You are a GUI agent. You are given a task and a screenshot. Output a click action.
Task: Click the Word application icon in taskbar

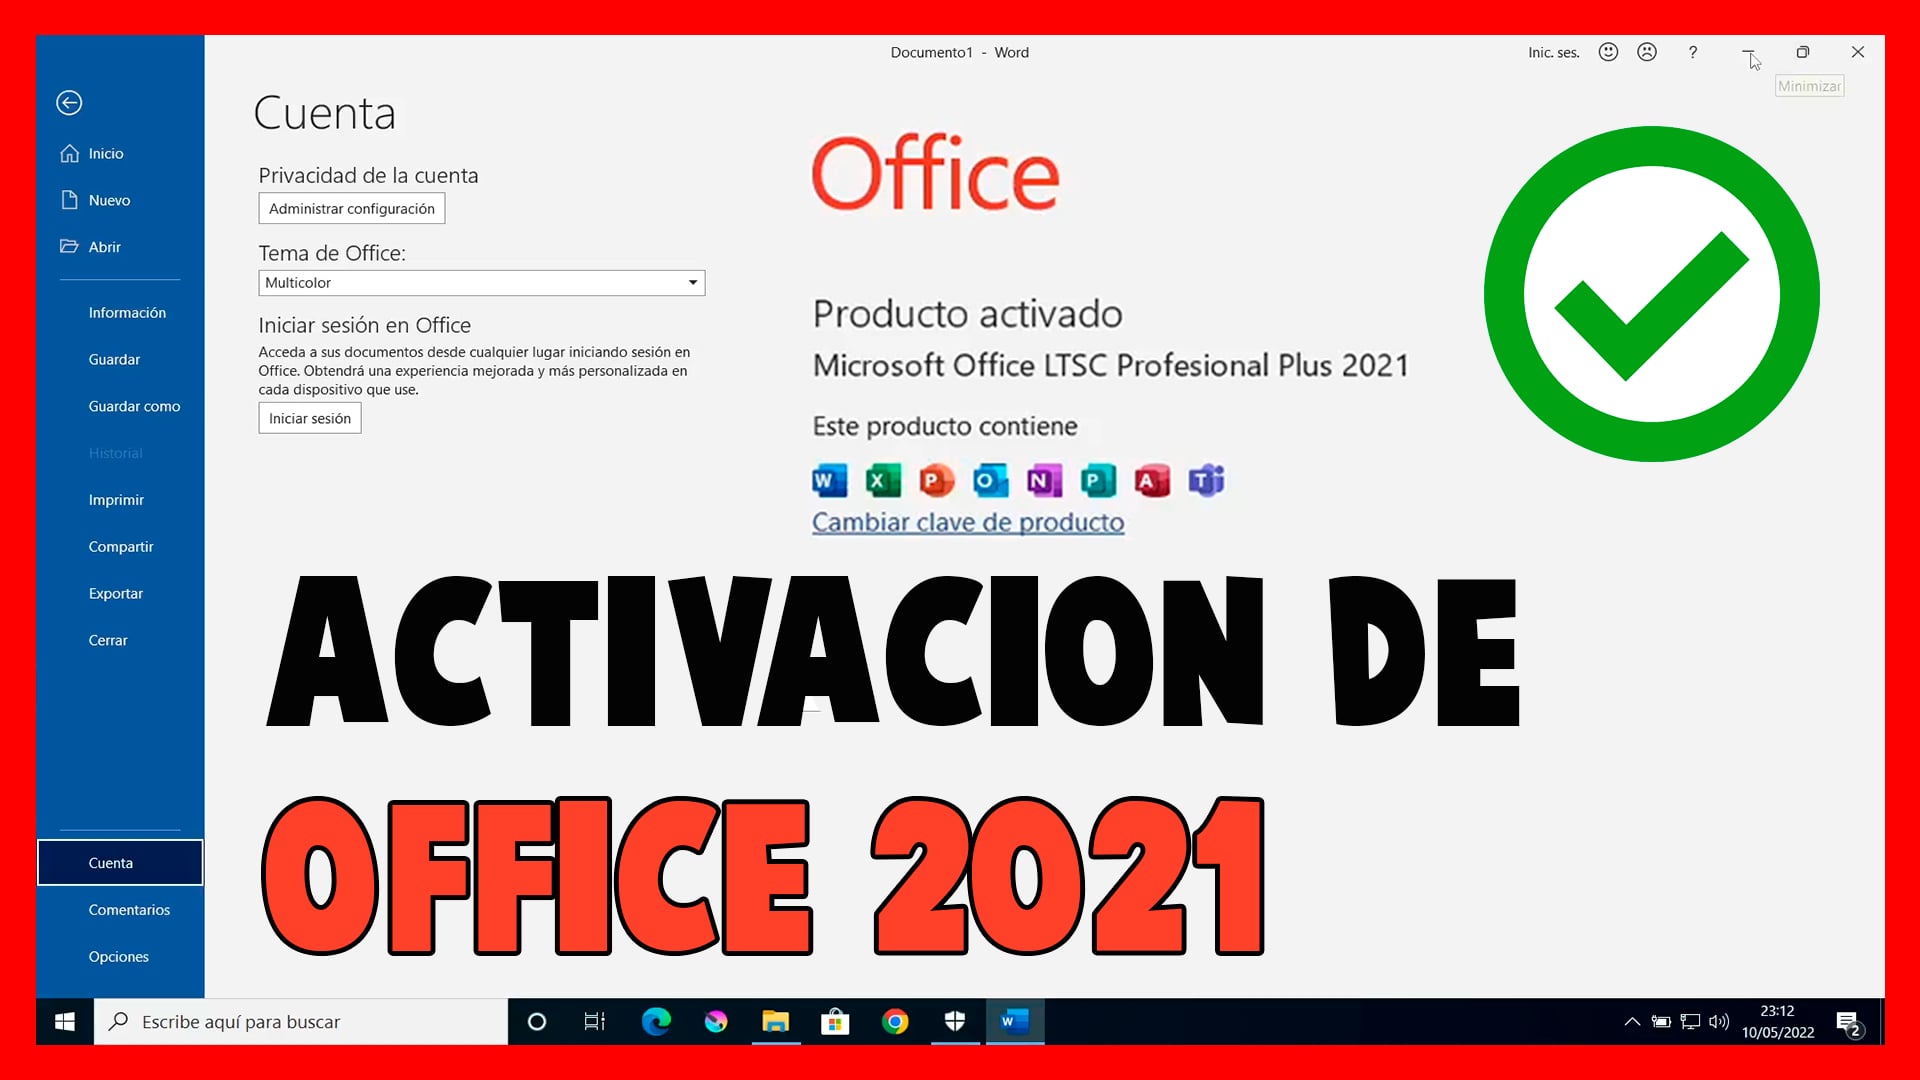(1014, 1022)
